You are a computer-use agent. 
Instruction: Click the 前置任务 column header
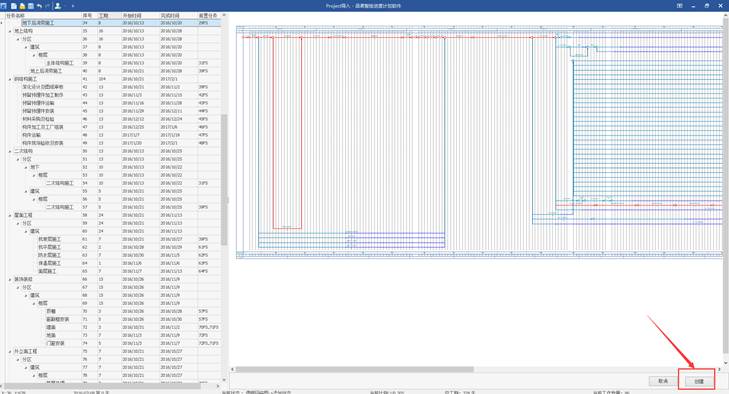(209, 16)
